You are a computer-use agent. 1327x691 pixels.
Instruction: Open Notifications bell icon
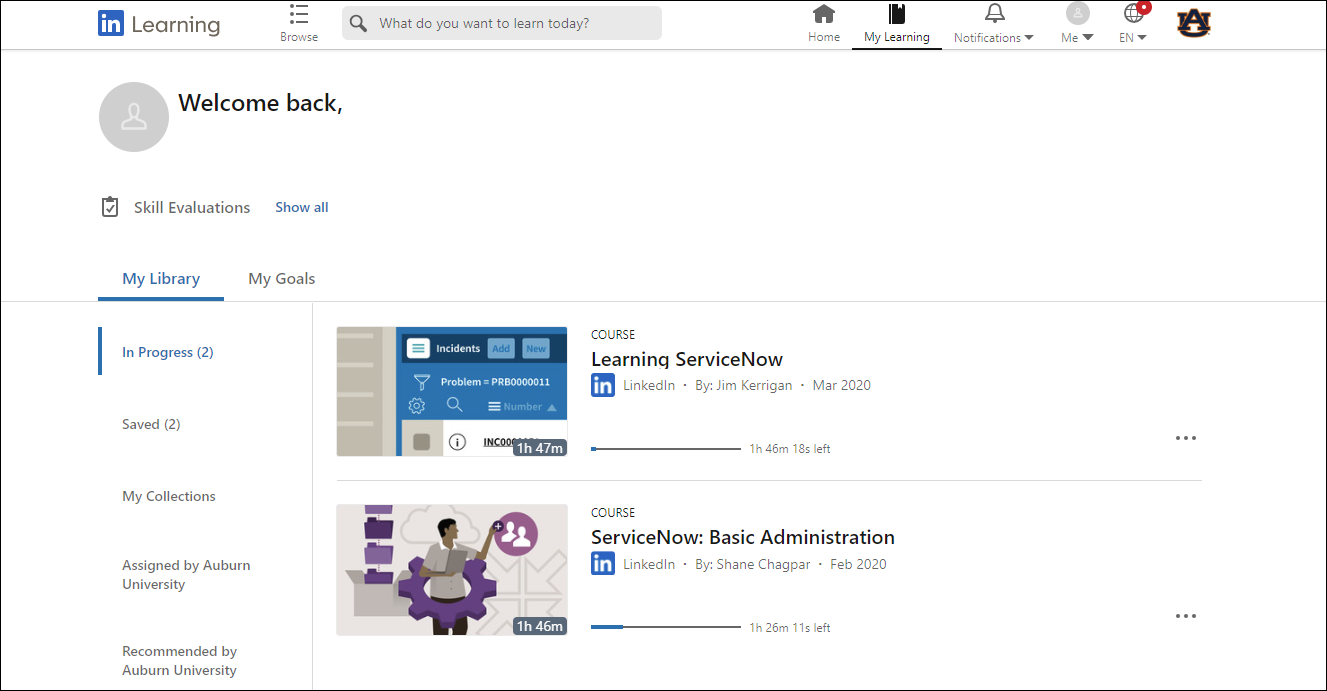click(x=994, y=14)
